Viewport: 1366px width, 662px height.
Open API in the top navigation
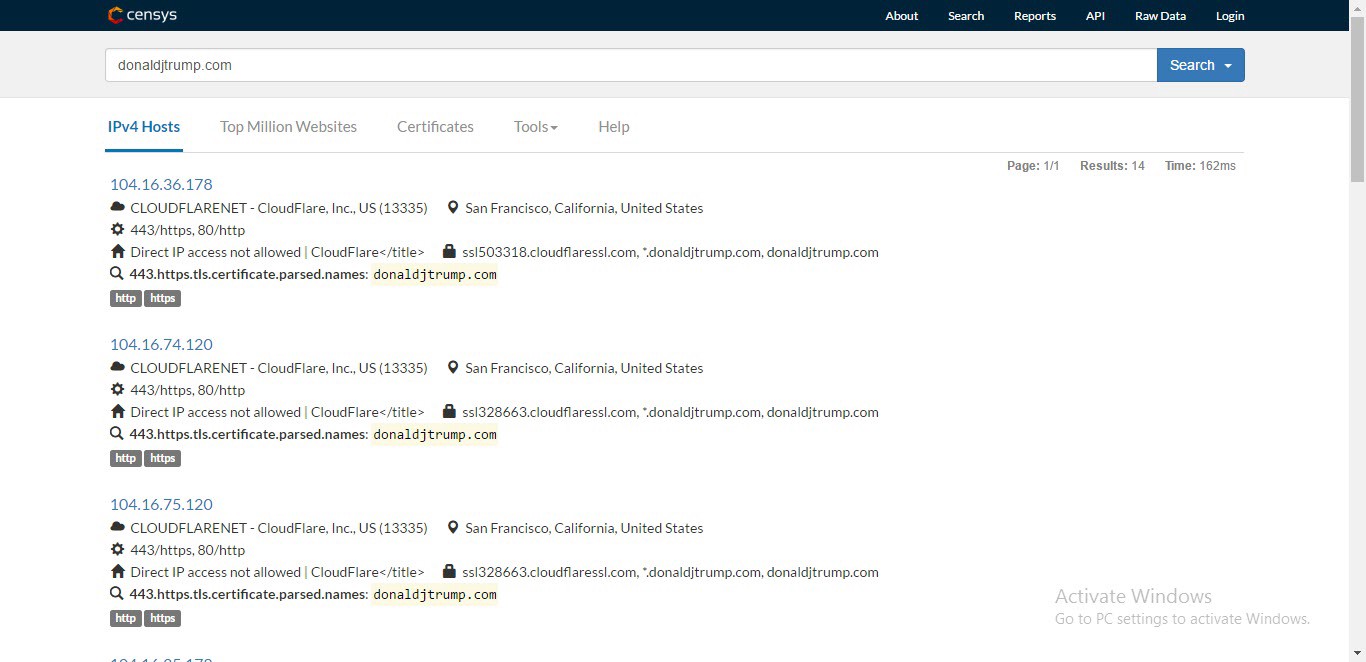(1095, 16)
